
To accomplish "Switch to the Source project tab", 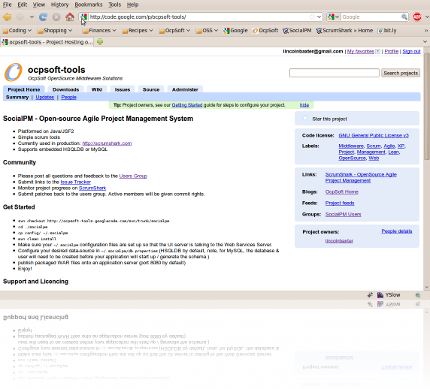I will [151, 89].
